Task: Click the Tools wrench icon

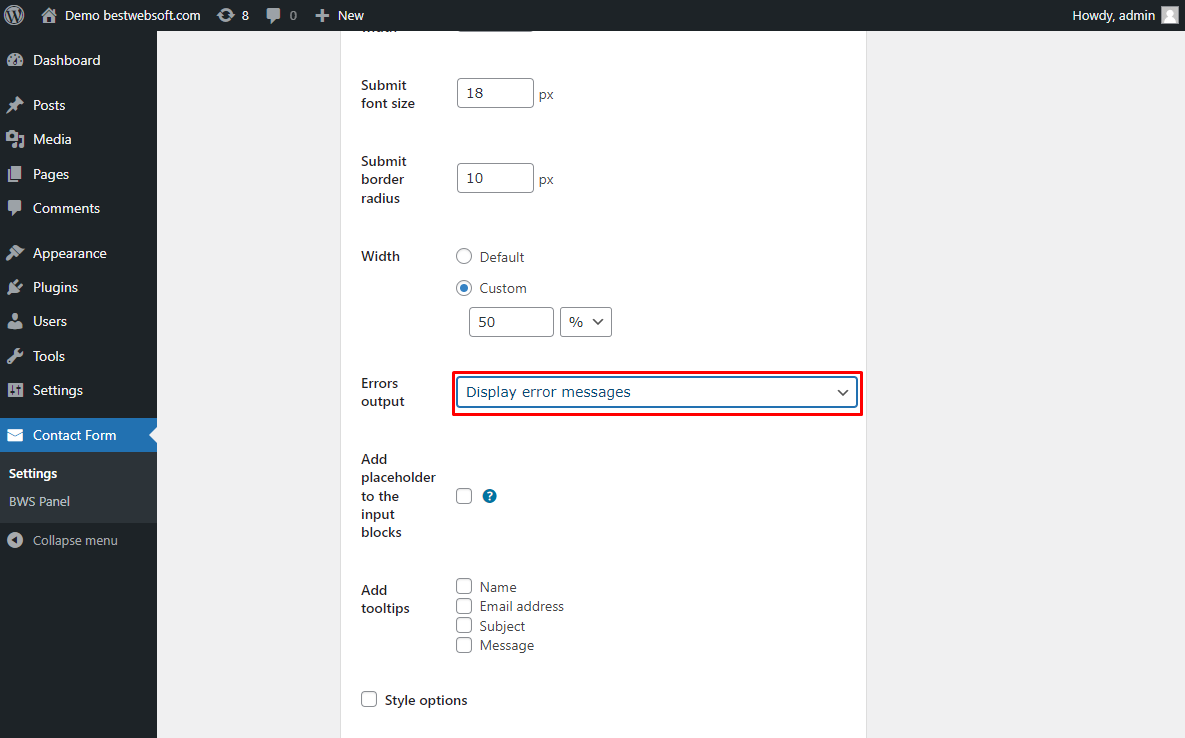Action: (x=15, y=356)
